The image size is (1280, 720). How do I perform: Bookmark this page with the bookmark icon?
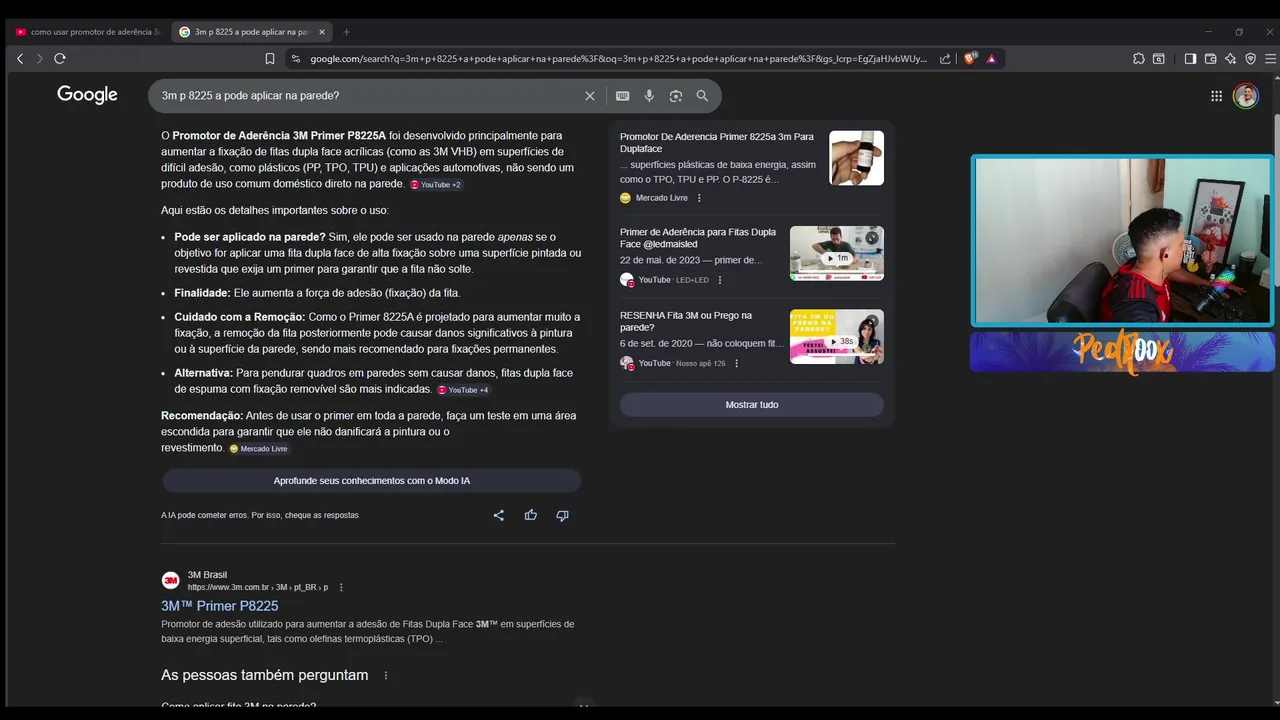point(270,59)
